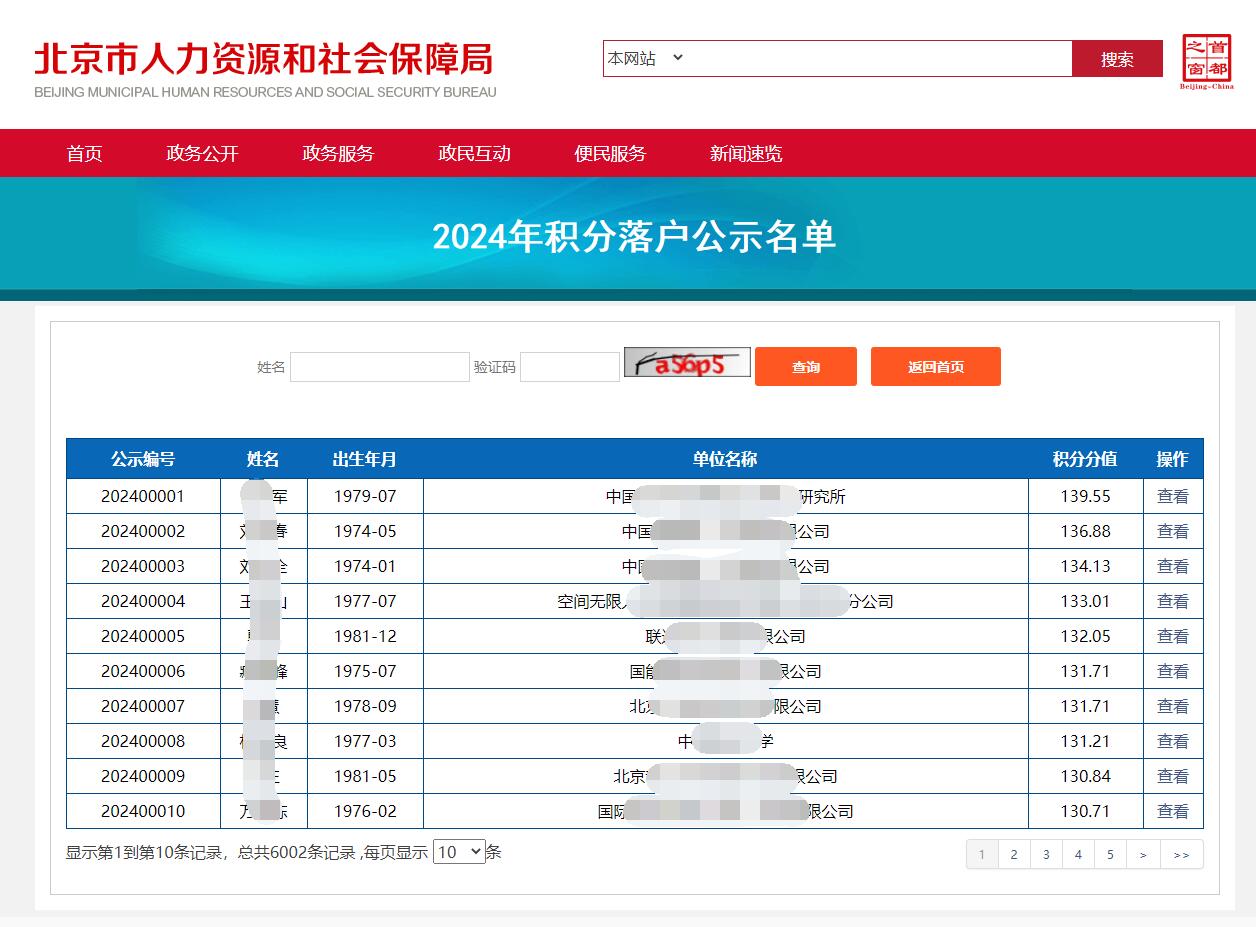Click the captcha image to refresh it

[x=687, y=363]
